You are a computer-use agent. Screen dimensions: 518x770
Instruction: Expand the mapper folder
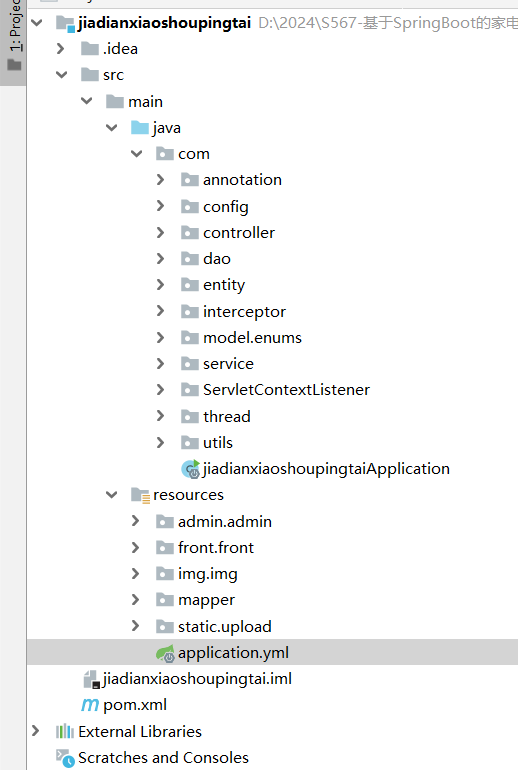coord(136,600)
